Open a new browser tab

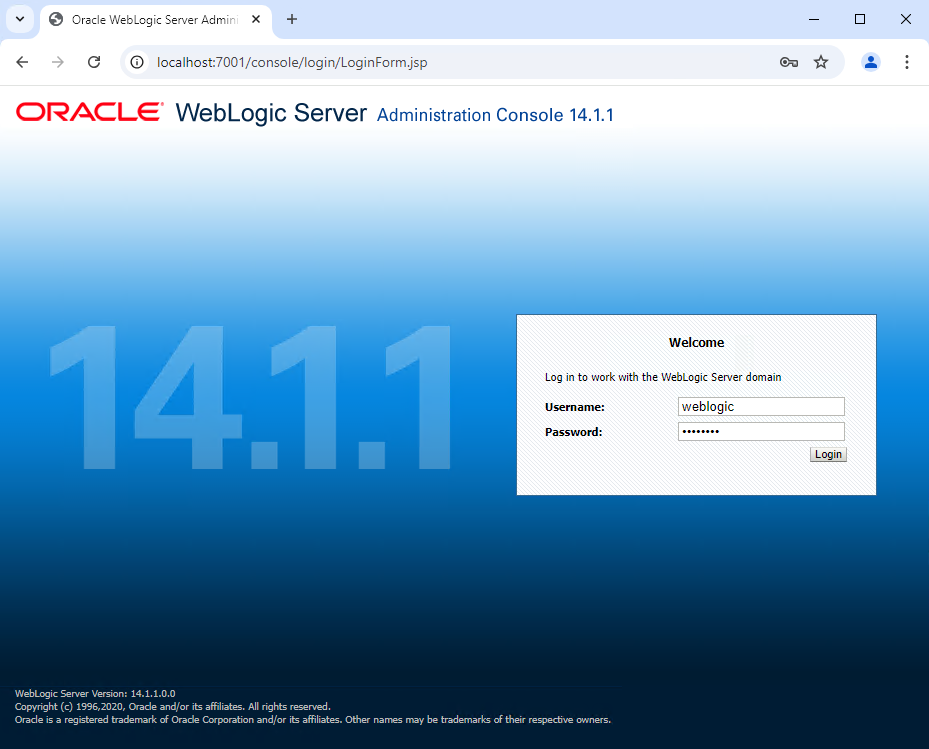291,20
